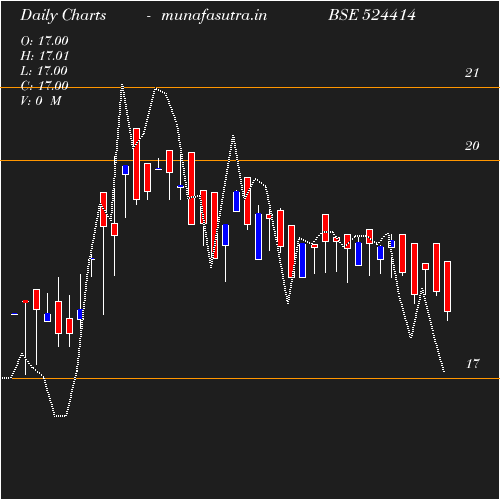Click the 'Daily Charts' title text
The height and width of the screenshot is (500, 500).
(x=63, y=16)
